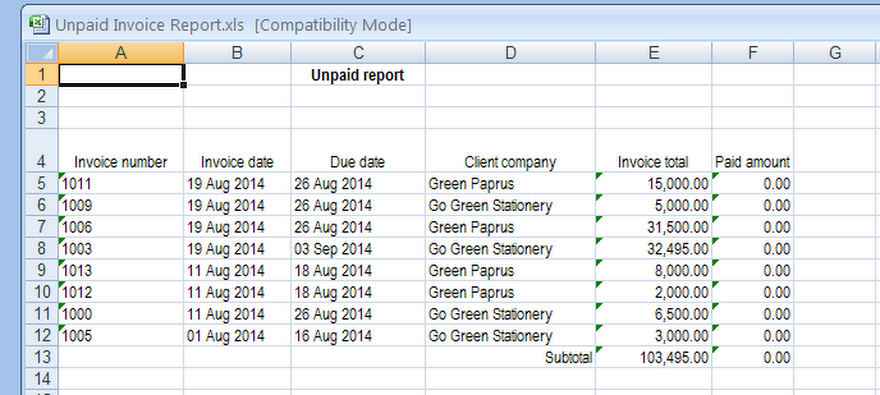Screen dimensions: 880x395
Task: Click the Excel file icon in title bar
Action: 38,24
